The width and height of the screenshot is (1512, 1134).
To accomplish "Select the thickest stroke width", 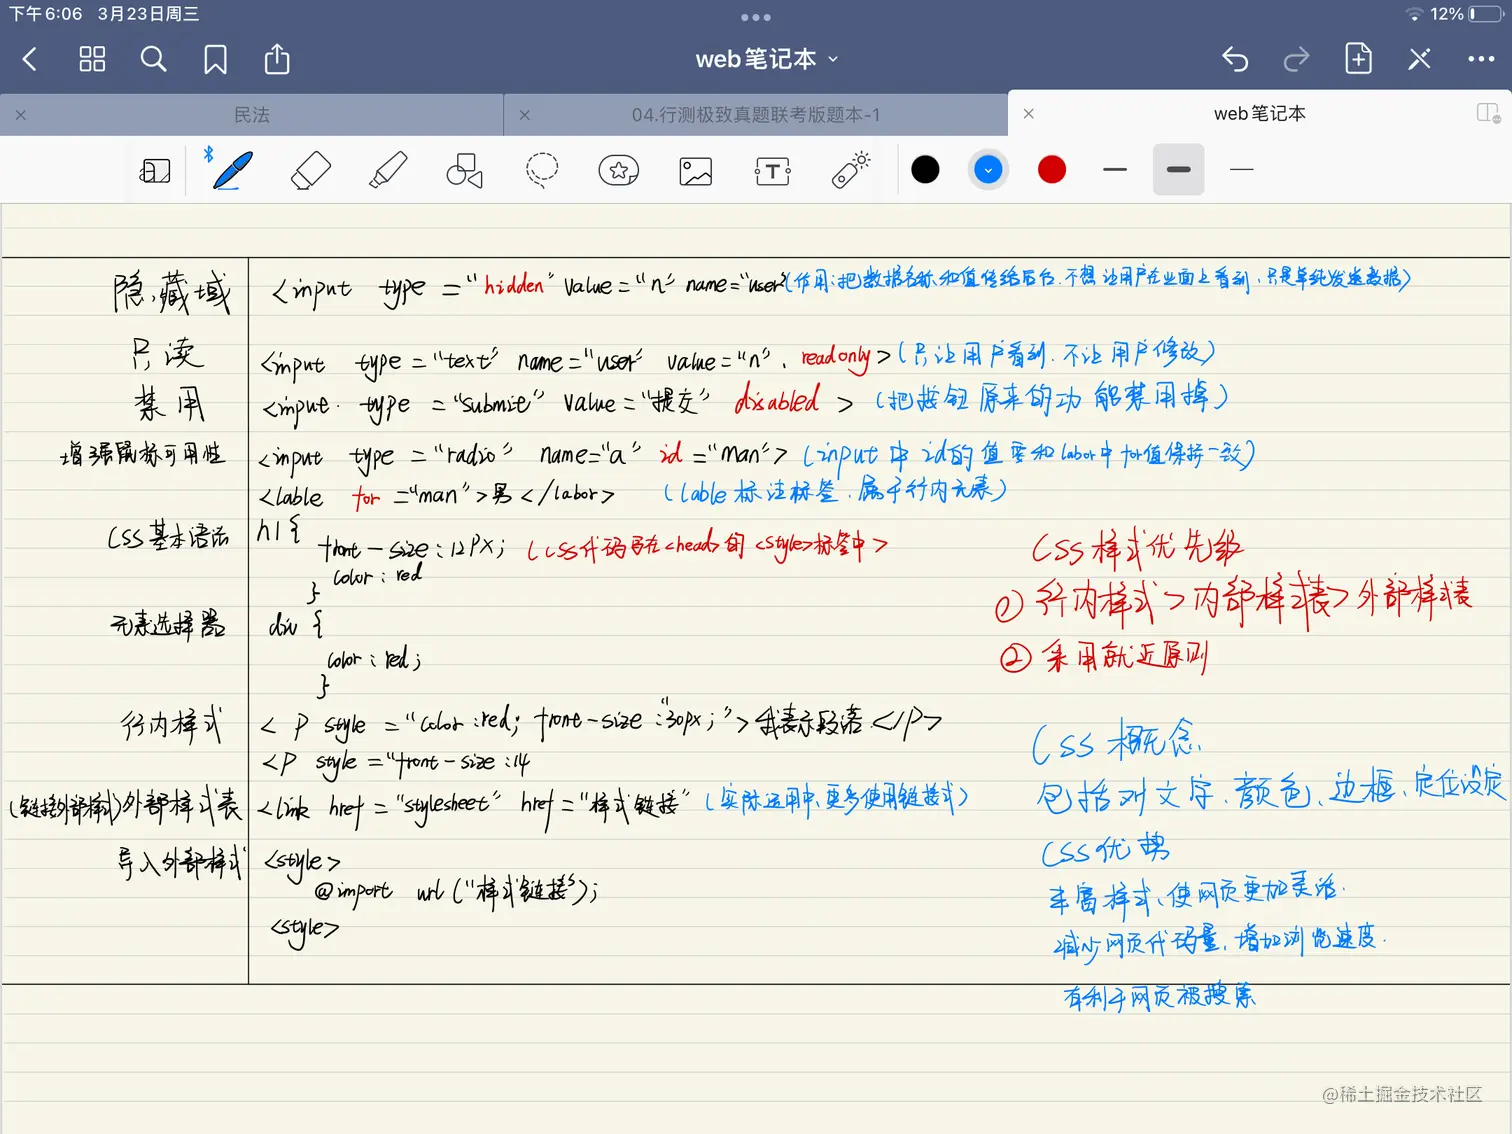I will click(1179, 170).
